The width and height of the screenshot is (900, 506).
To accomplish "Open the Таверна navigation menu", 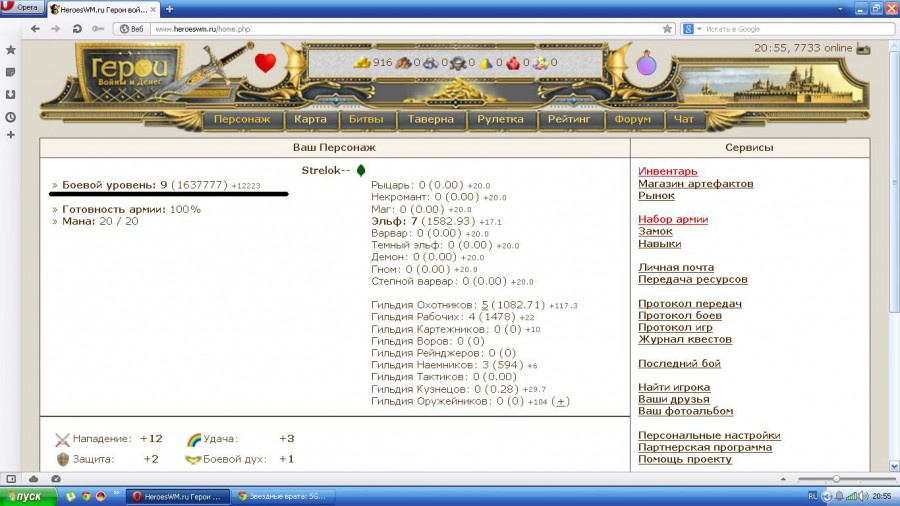I will point(431,119).
